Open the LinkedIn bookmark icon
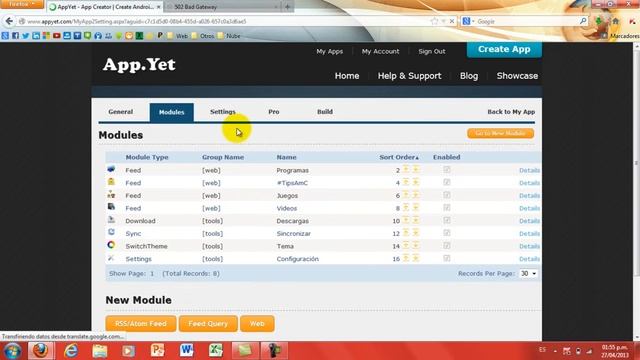The height and width of the screenshot is (360, 640). click(36, 36)
